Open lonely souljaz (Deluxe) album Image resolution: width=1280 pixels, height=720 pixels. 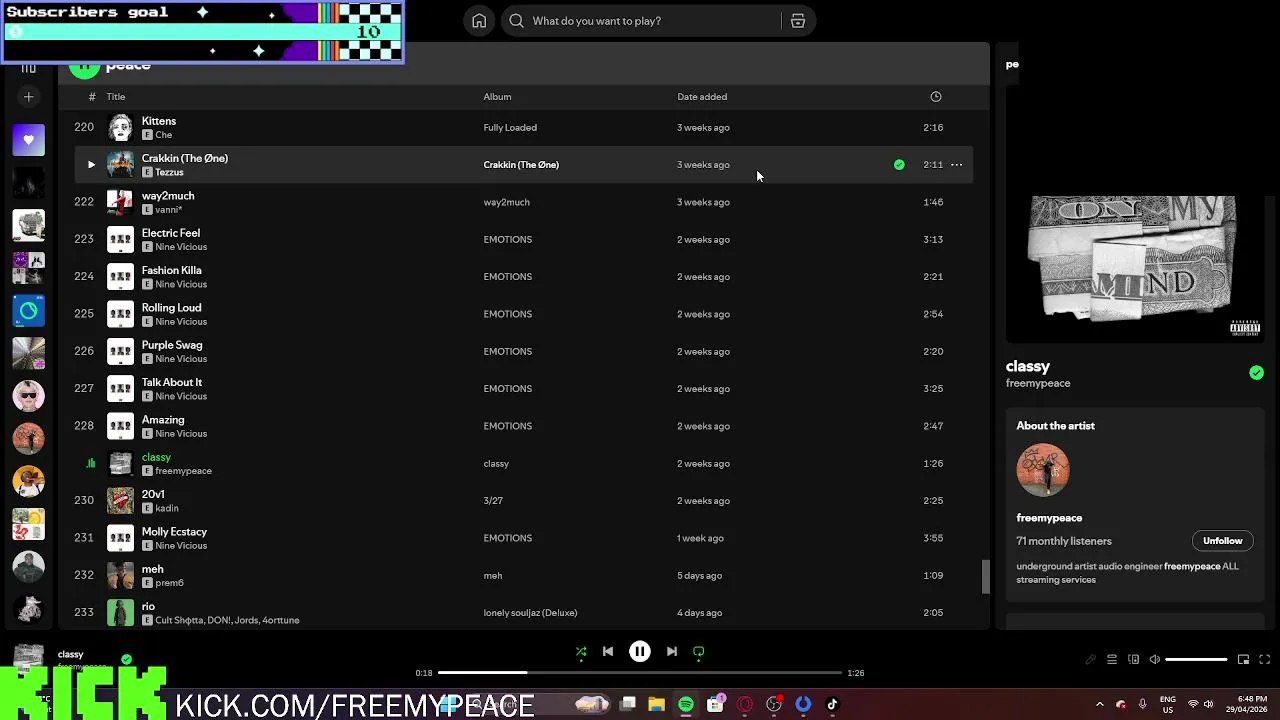click(530, 613)
